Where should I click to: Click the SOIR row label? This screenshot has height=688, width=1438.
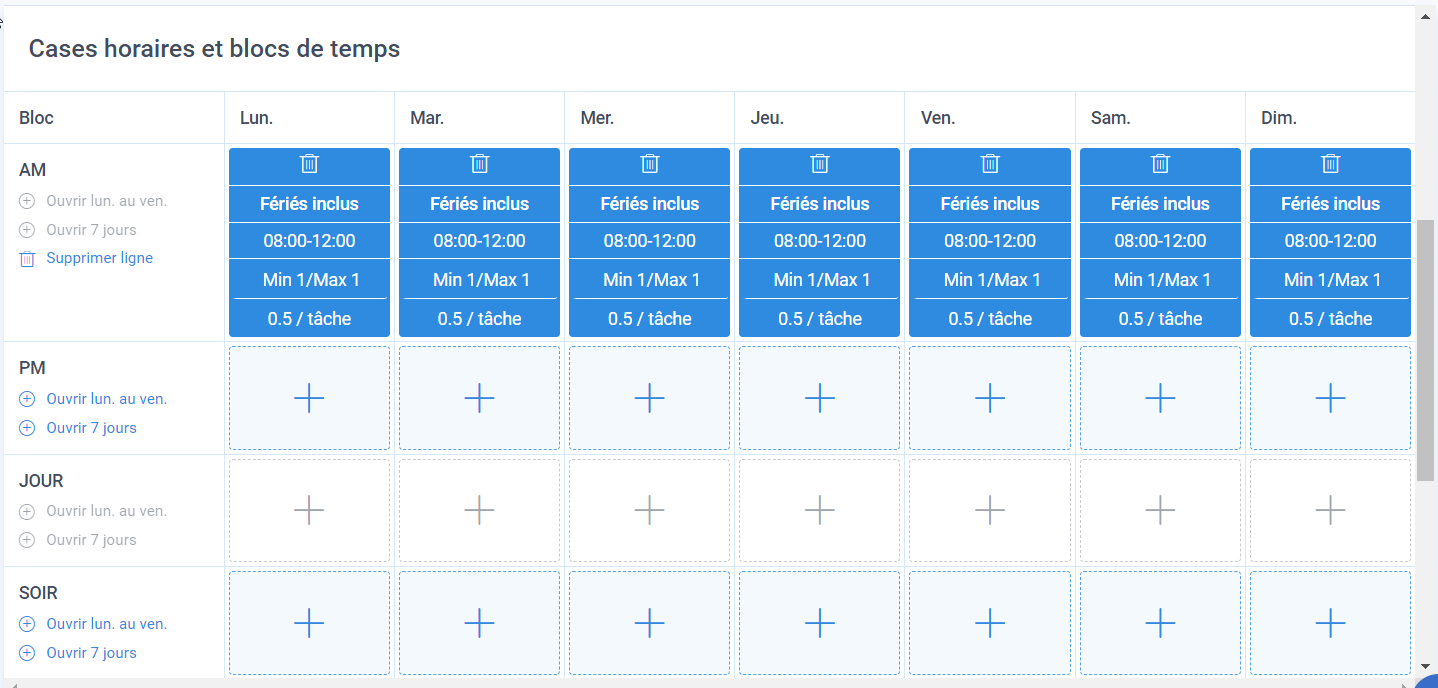(38, 593)
